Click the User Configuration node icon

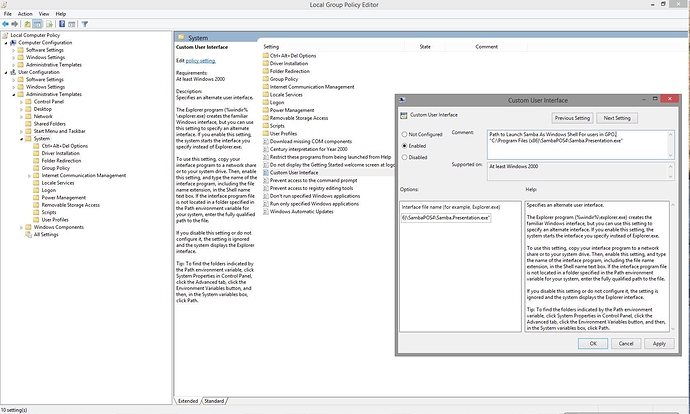coord(13,72)
